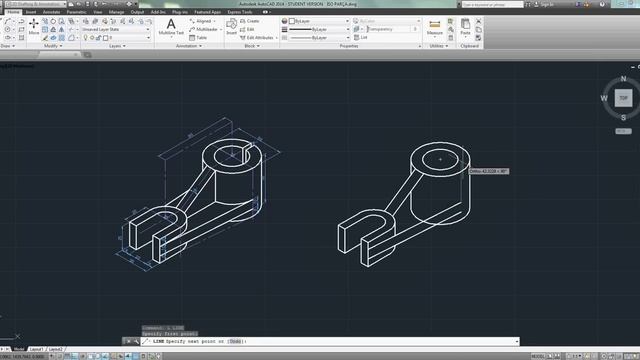Click the Insert block tool
This screenshot has height=360, width=640.
(231, 27)
